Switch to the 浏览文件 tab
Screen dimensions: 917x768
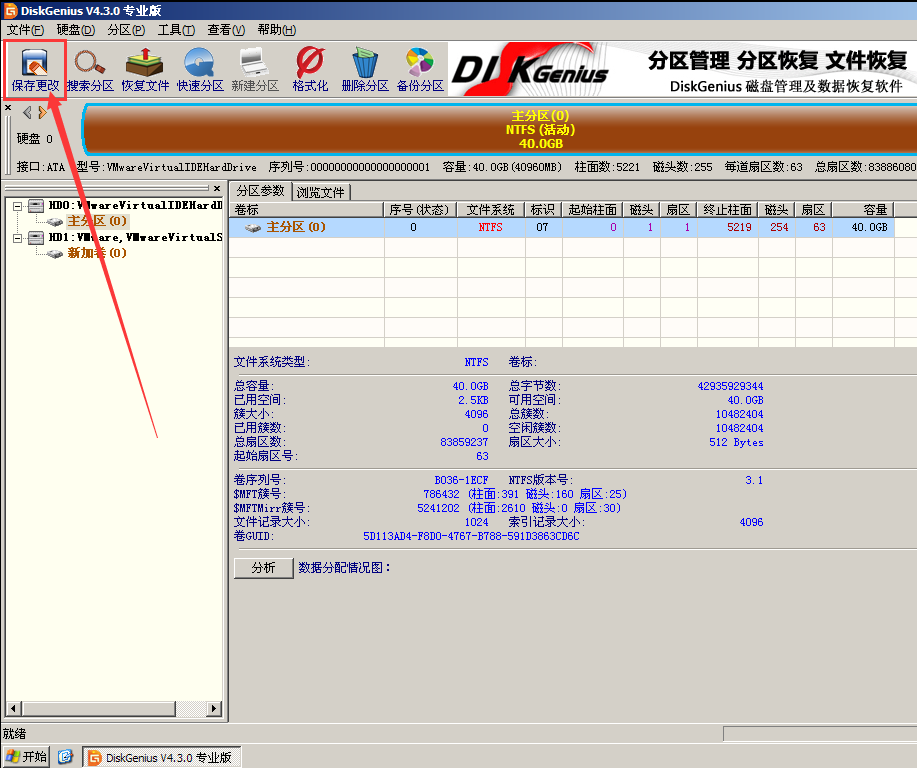(321, 192)
